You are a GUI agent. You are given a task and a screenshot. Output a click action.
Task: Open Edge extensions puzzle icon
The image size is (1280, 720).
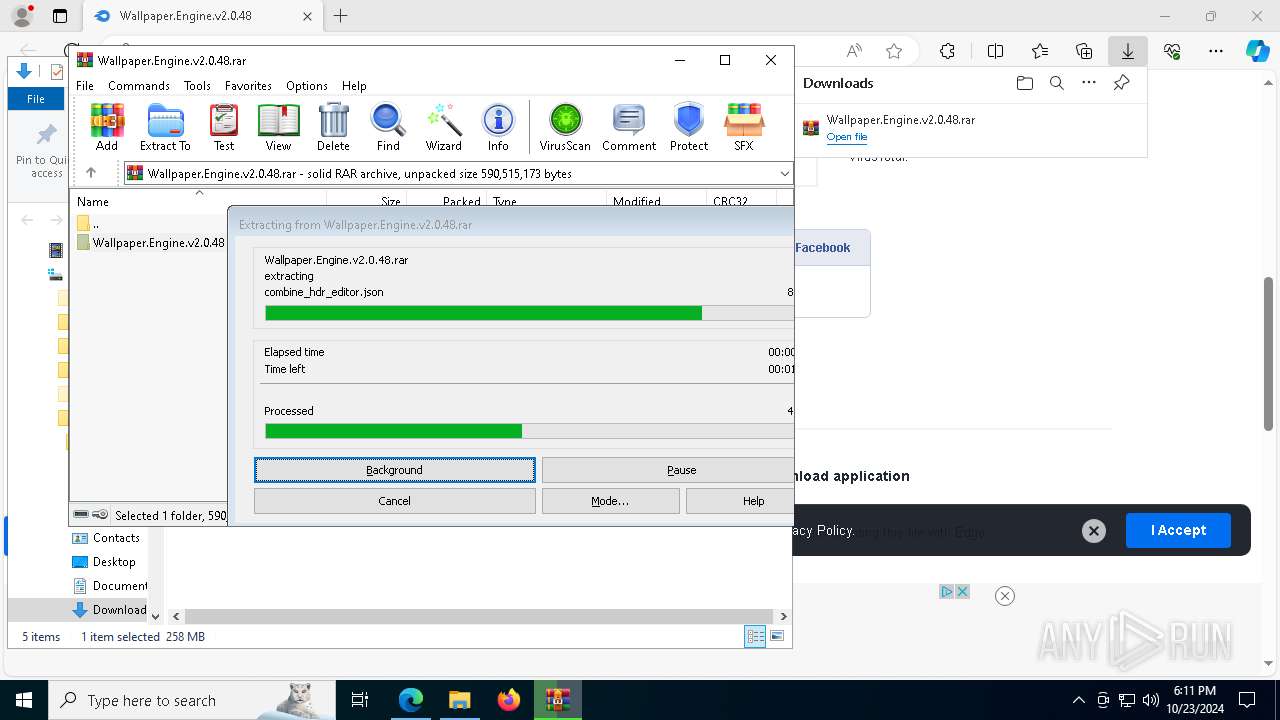tap(947, 51)
